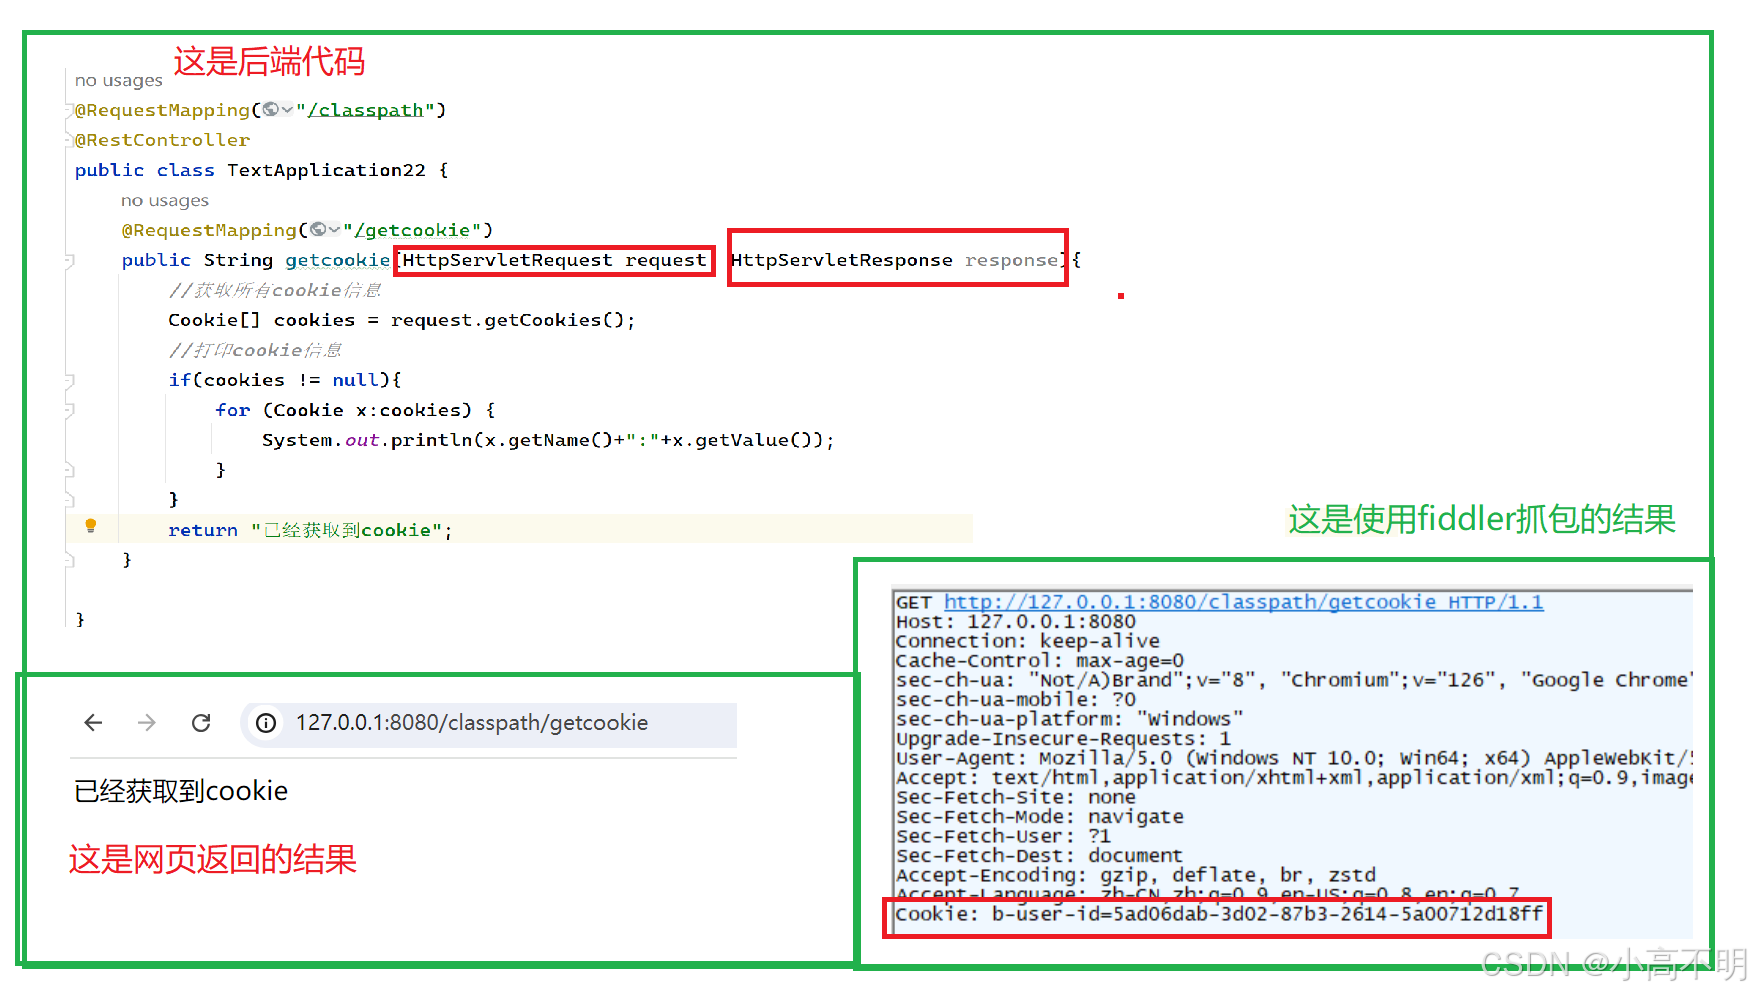1753x994 pixels.
Task: Click the @RestController annotation
Action: pyautogui.click(x=163, y=140)
